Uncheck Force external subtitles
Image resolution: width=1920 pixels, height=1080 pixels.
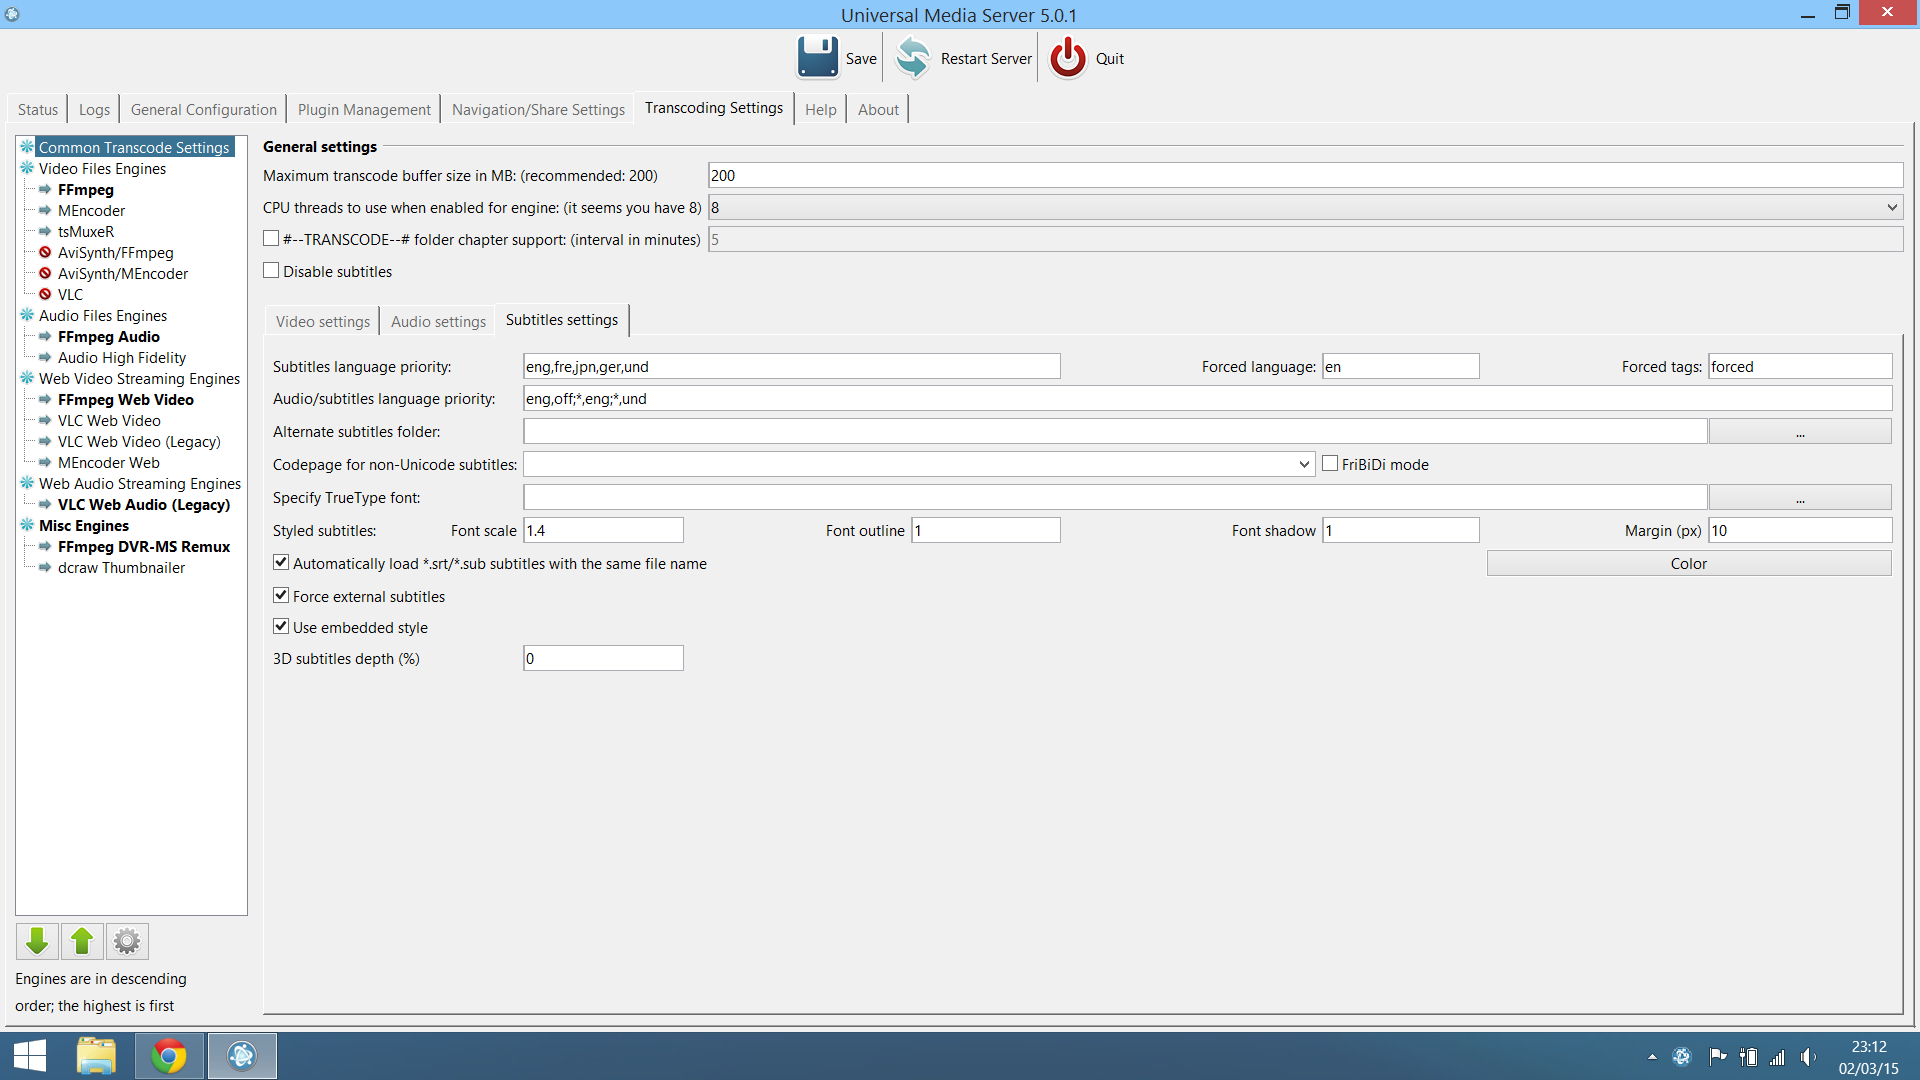tap(281, 595)
